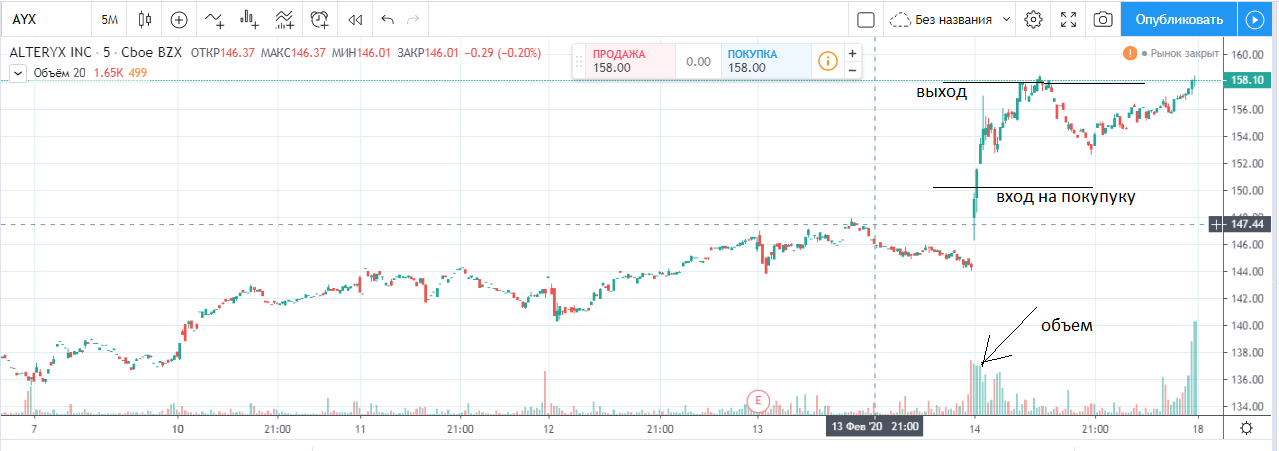Open the candlestick chart style selector
Image resolution: width=1279 pixels, height=451 pixels.
[146, 19]
